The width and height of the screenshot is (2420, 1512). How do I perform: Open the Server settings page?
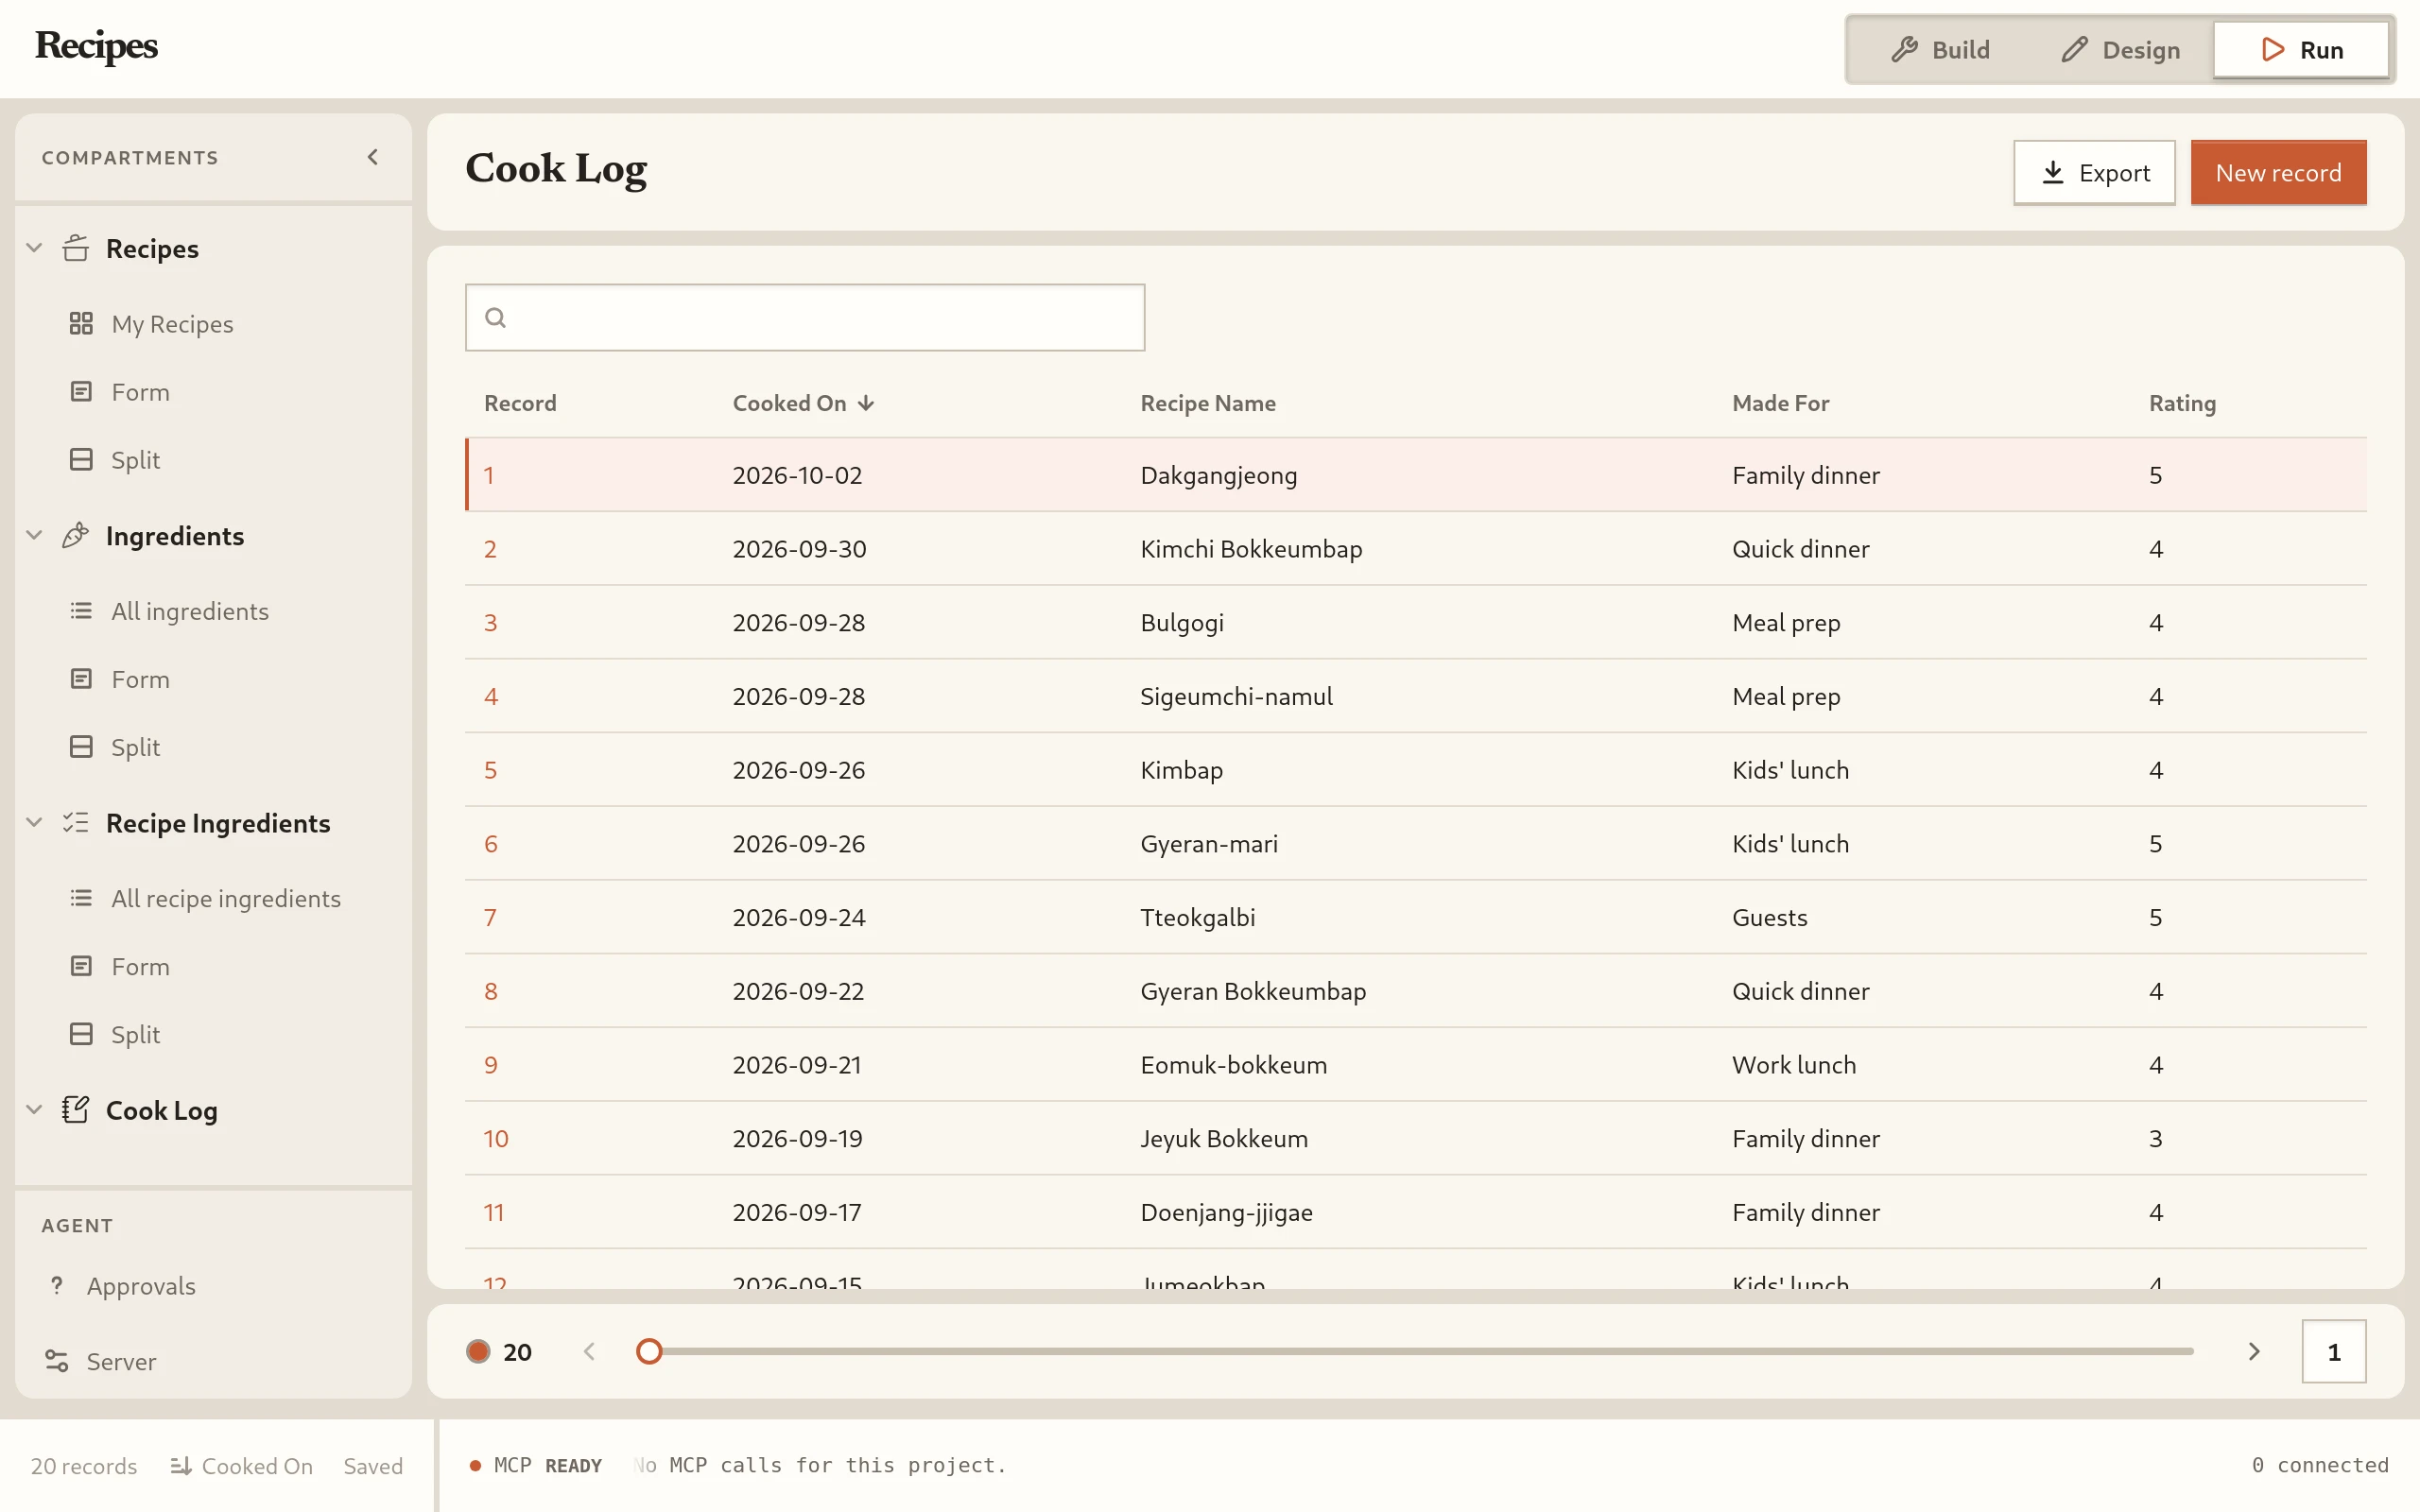pyautogui.click(x=100, y=1361)
